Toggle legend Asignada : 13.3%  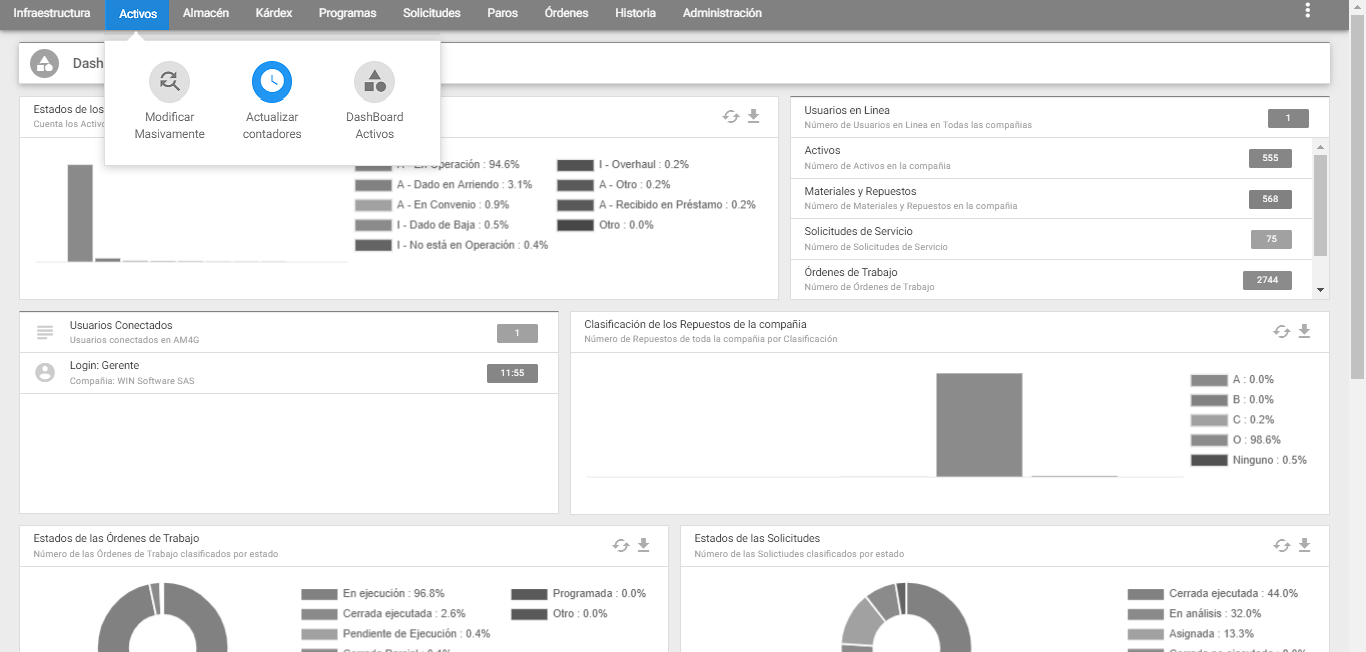(1191, 634)
